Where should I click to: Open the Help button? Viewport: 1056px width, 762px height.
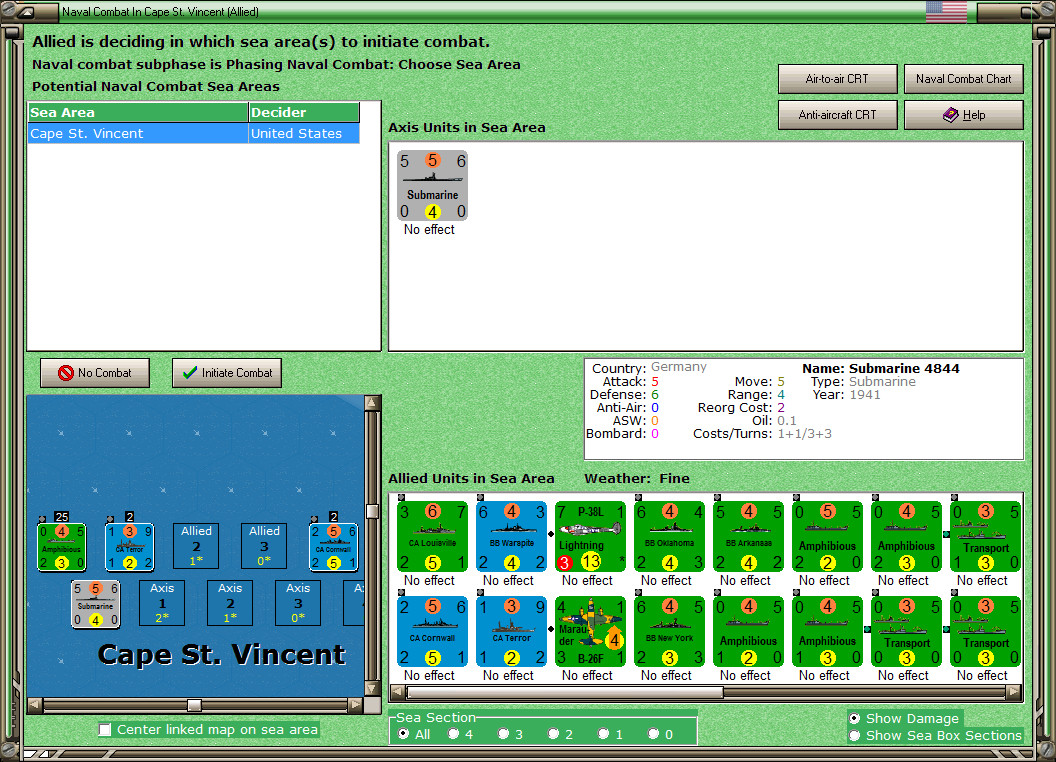[x=964, y=115]
